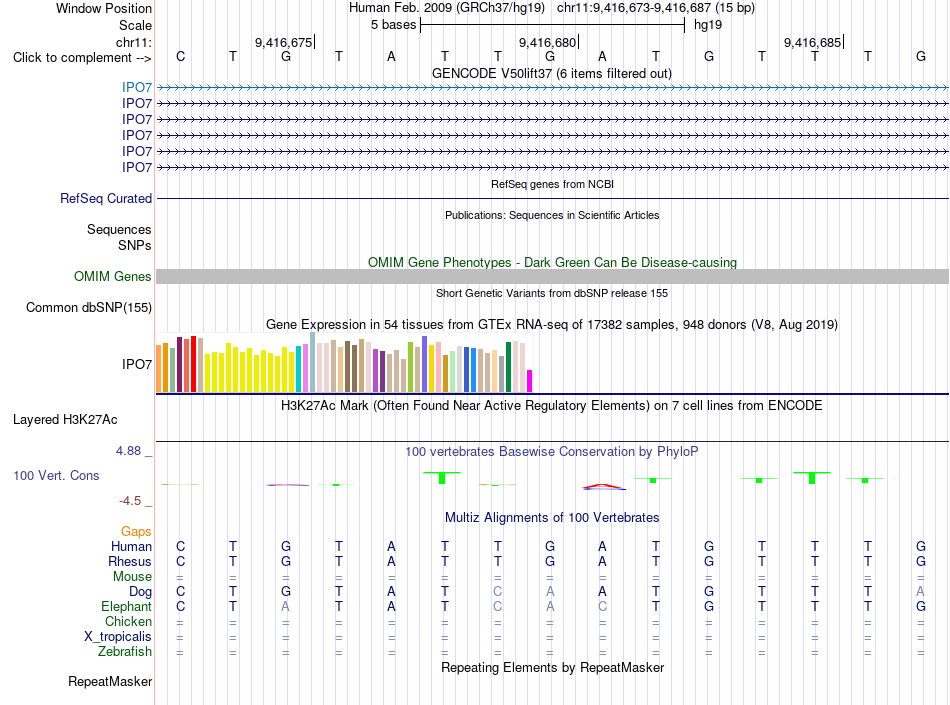Select the Rhesus species label

(130, 561)
